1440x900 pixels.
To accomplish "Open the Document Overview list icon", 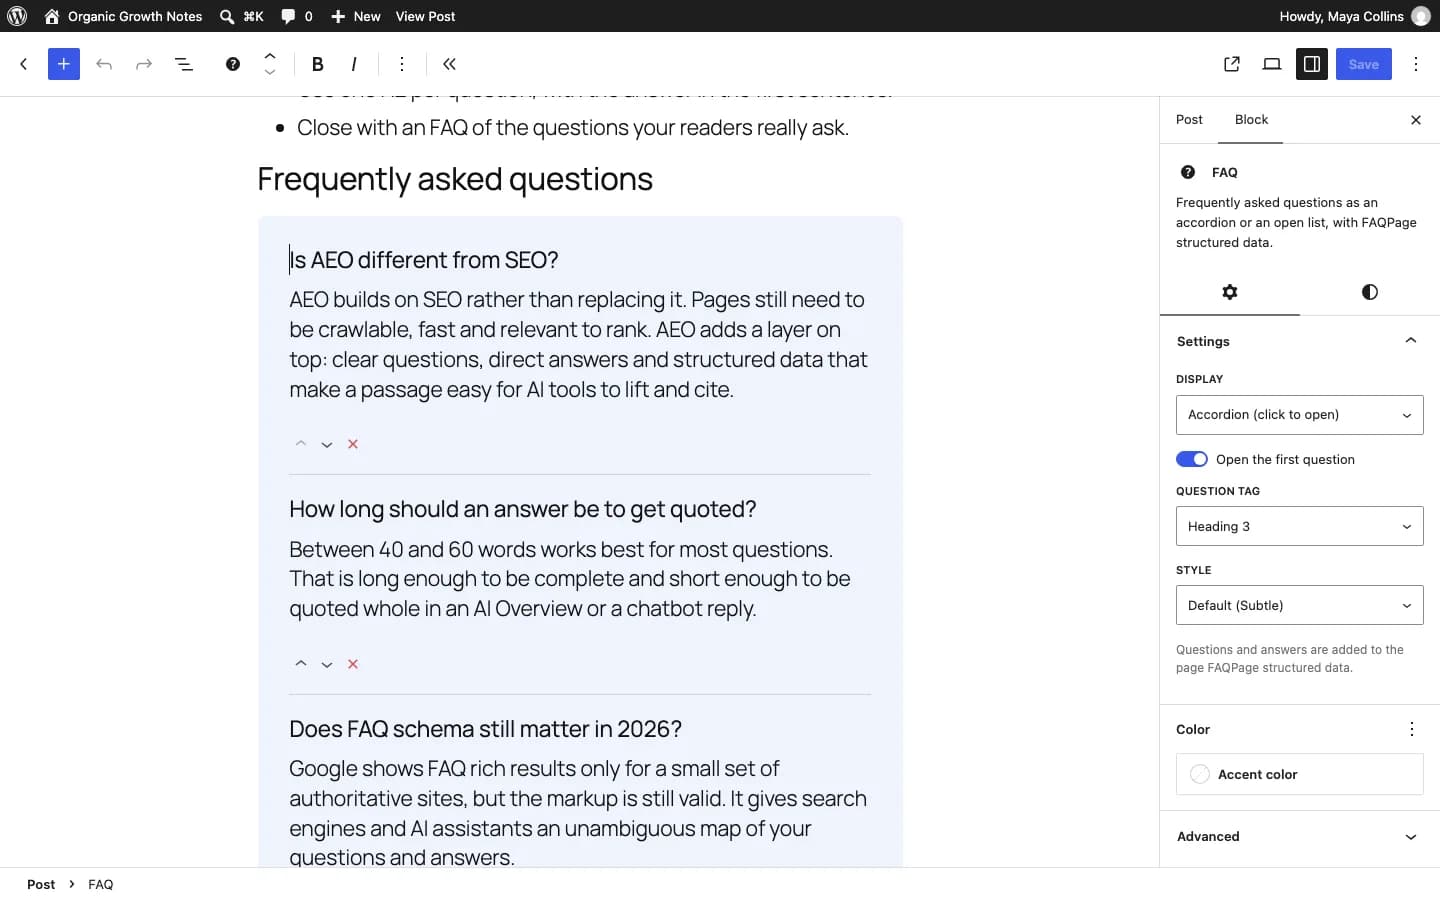I will 184,64.
